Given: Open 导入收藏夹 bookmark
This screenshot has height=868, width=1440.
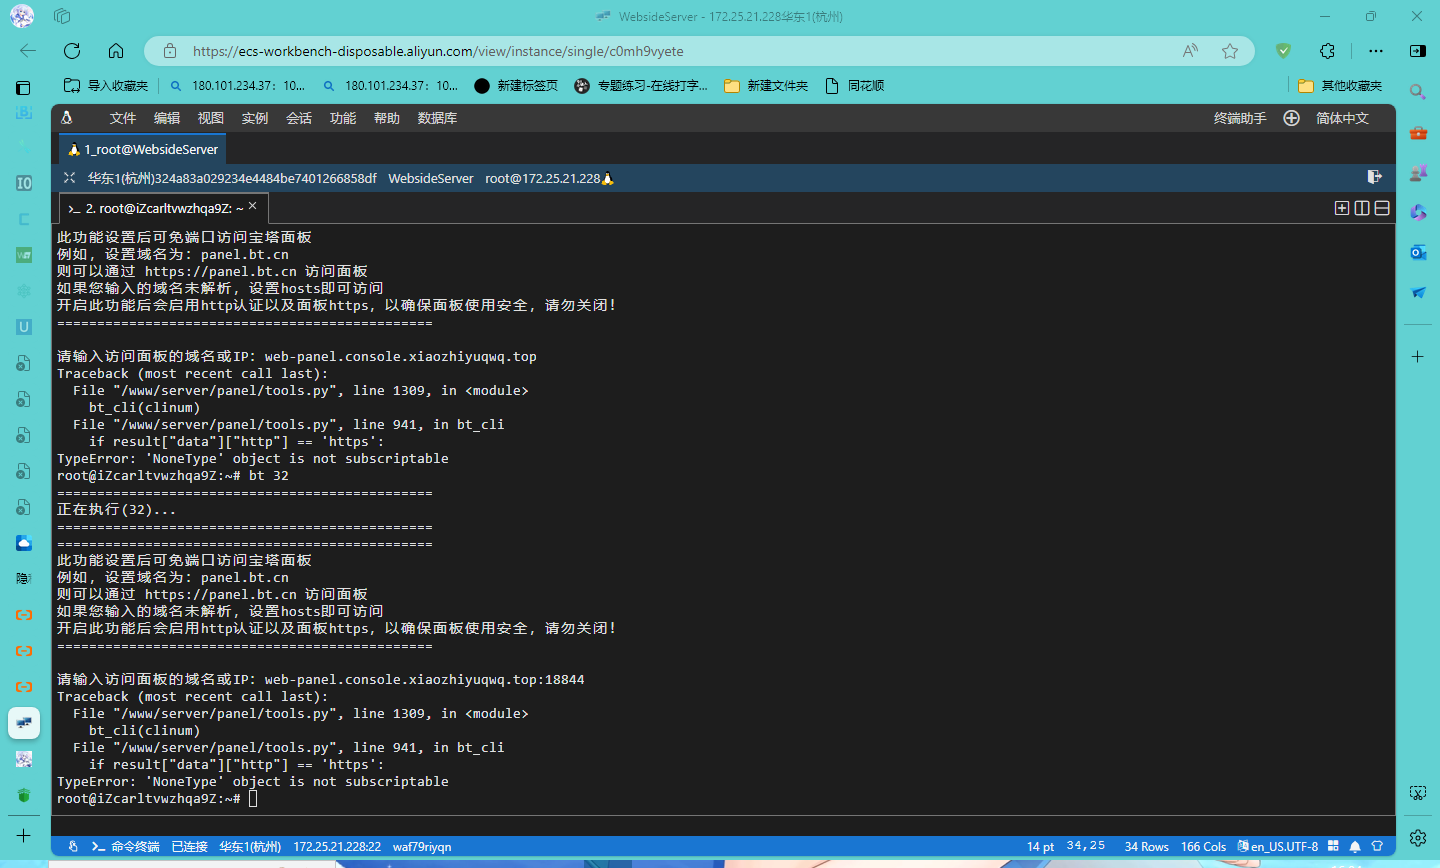Looking at the screenshot, I should pos(106,86).
